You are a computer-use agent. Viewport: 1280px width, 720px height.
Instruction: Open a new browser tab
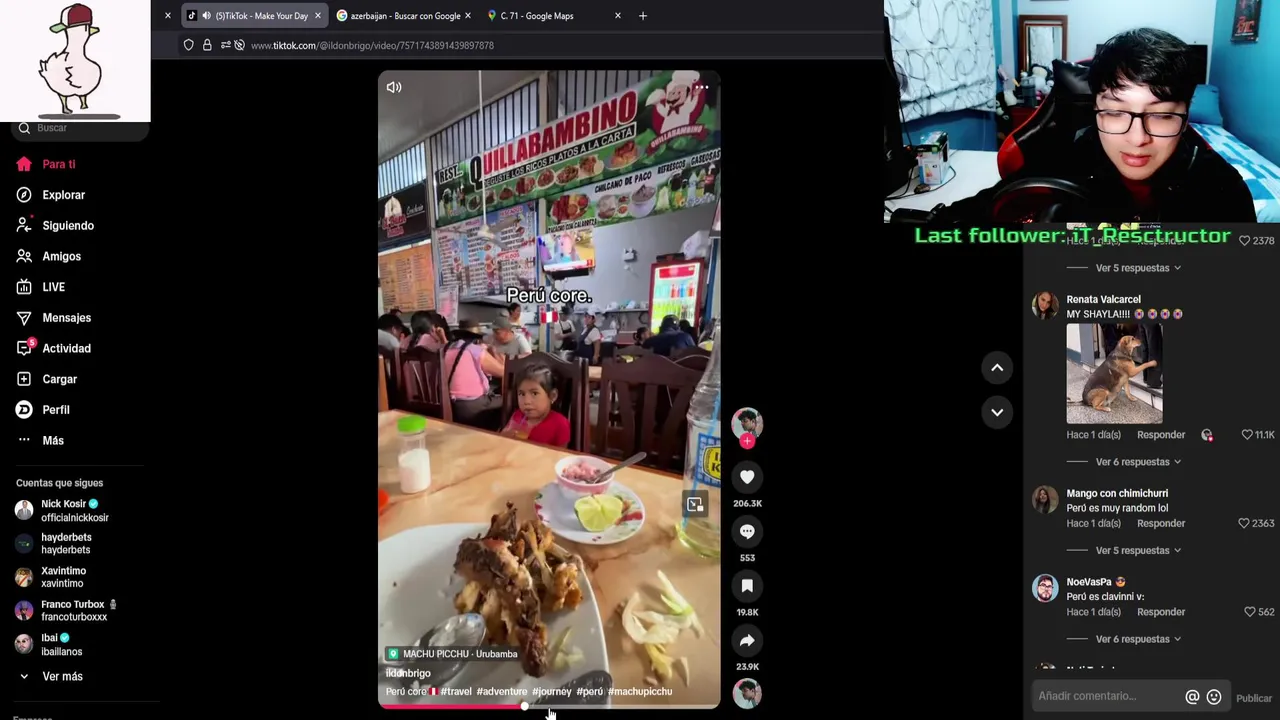click(x=643, y=16)
